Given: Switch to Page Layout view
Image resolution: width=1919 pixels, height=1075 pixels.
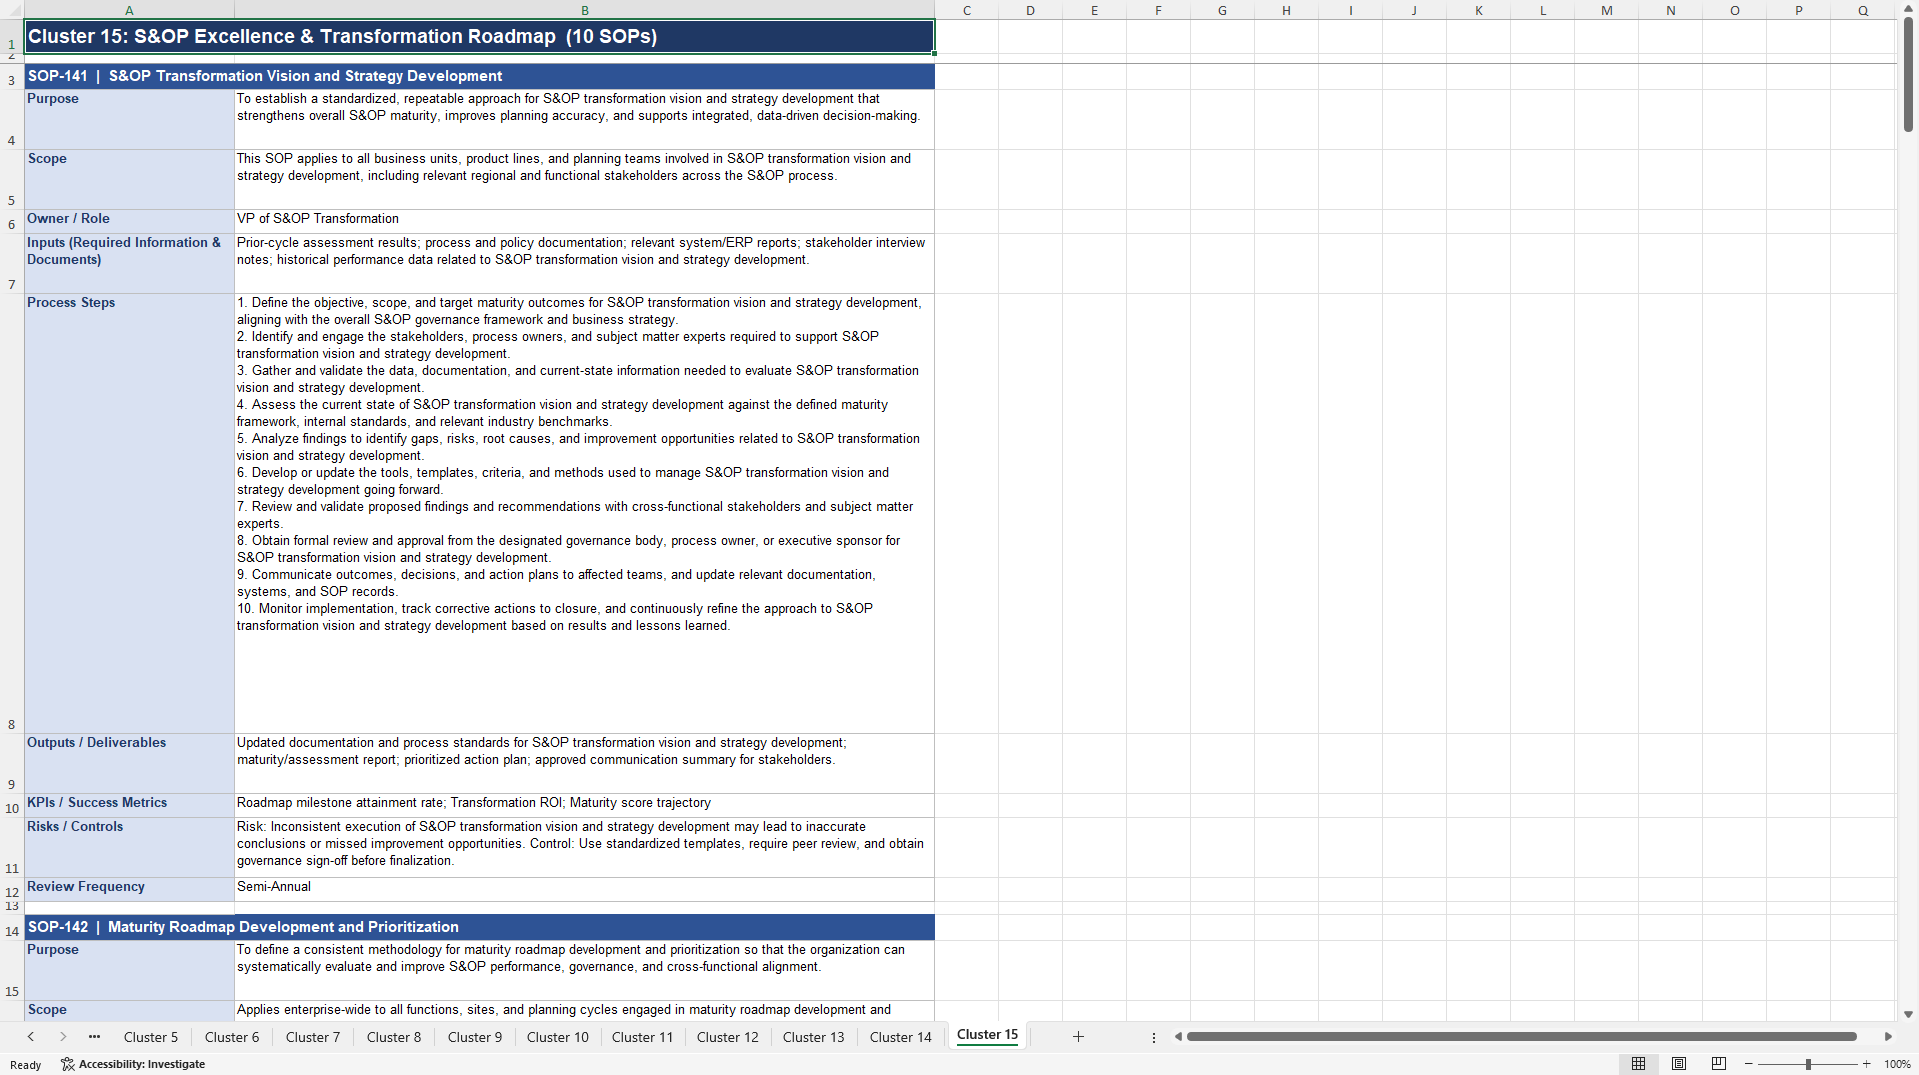Looking at the screenshot, I should [x=1679, y=1064].
